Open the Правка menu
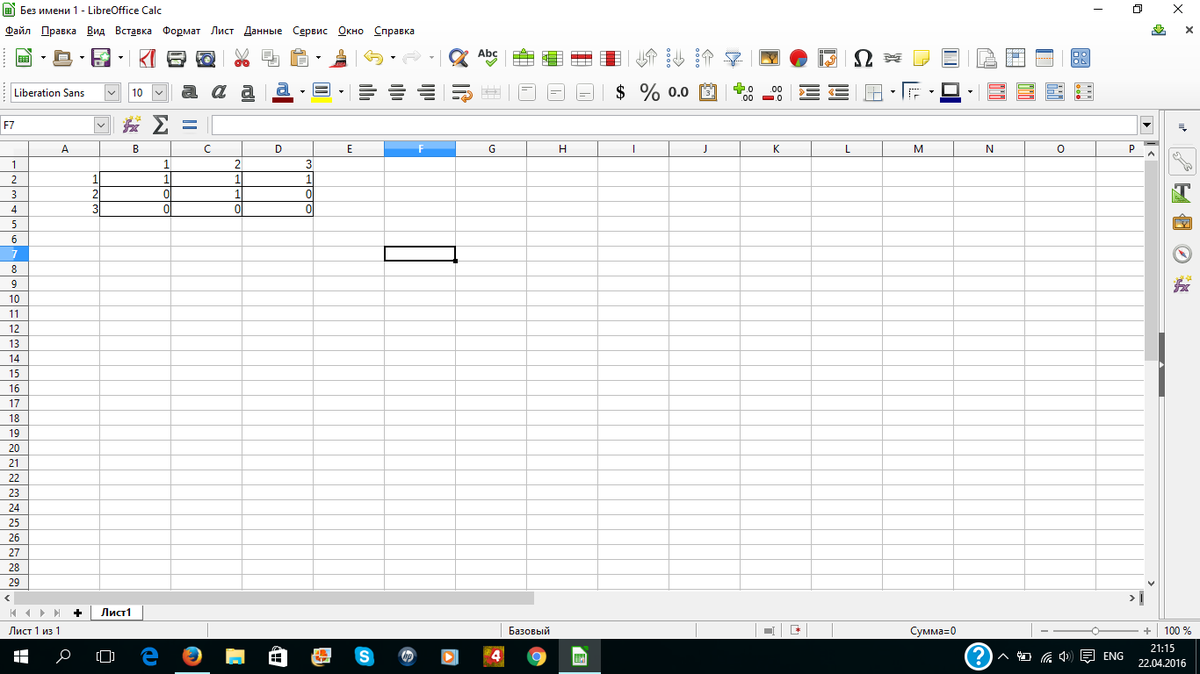The width and height of the screenshot is (1200, 674). tap(58, 31)
